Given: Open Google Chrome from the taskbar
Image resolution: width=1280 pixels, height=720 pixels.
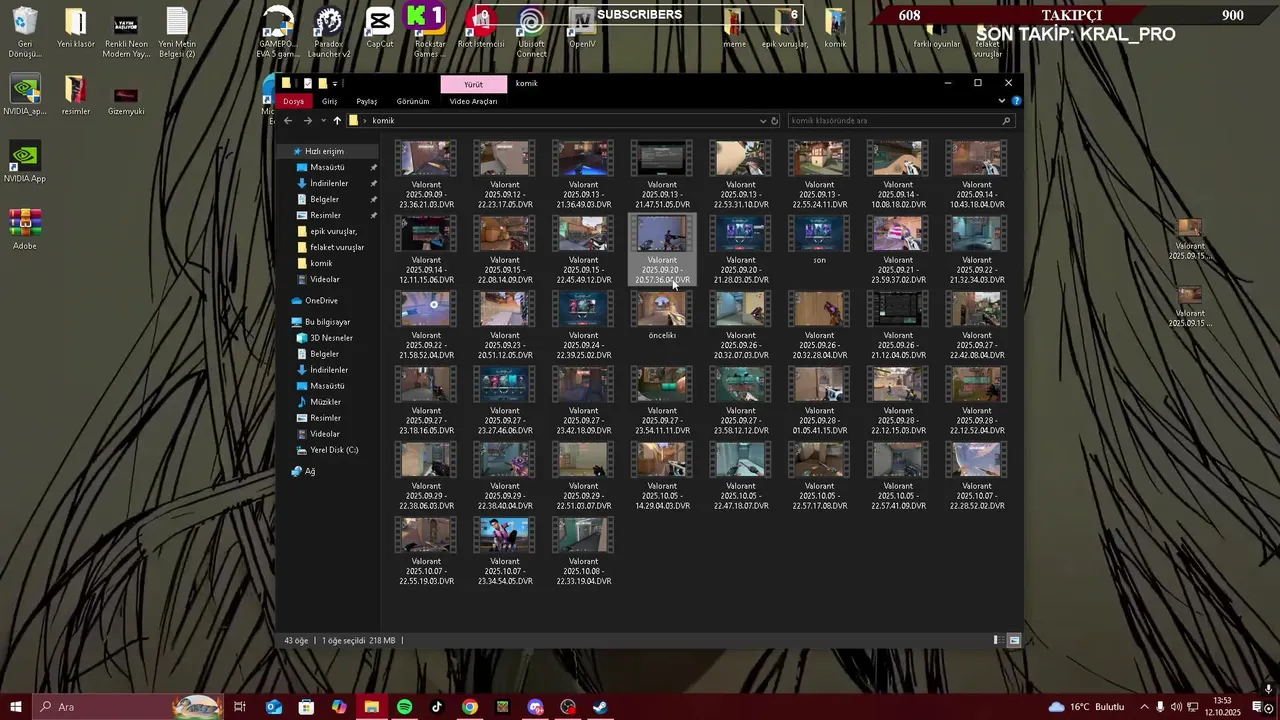Looking at the screenshot, I should [x=470, y=707].
